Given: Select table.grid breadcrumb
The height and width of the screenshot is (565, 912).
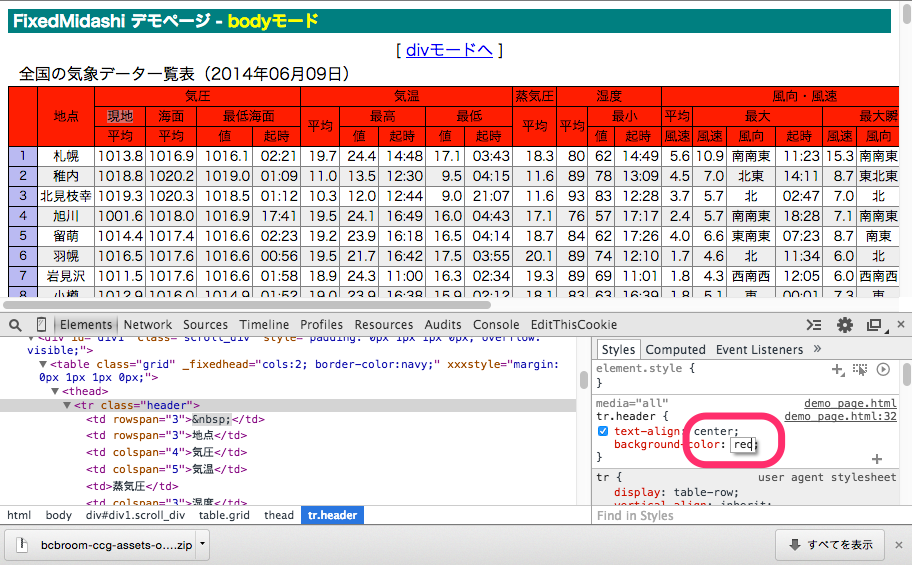Looking at the screenshot, I should click(x=224, y=515).
